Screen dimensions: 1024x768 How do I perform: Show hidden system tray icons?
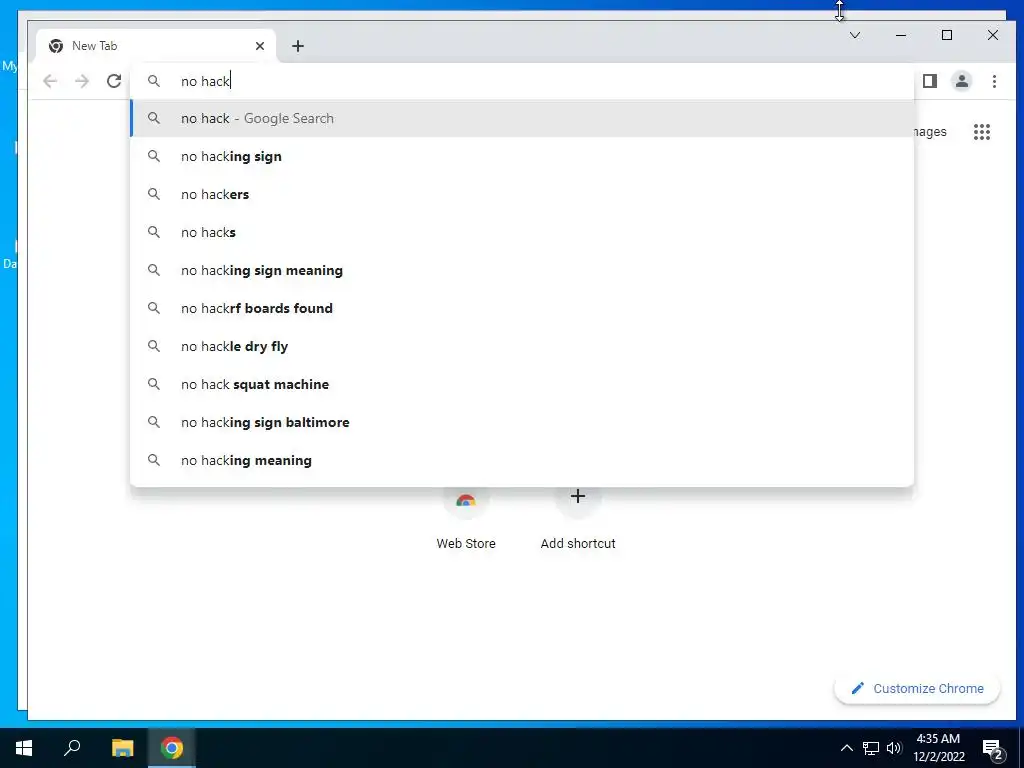pos(846,748)
